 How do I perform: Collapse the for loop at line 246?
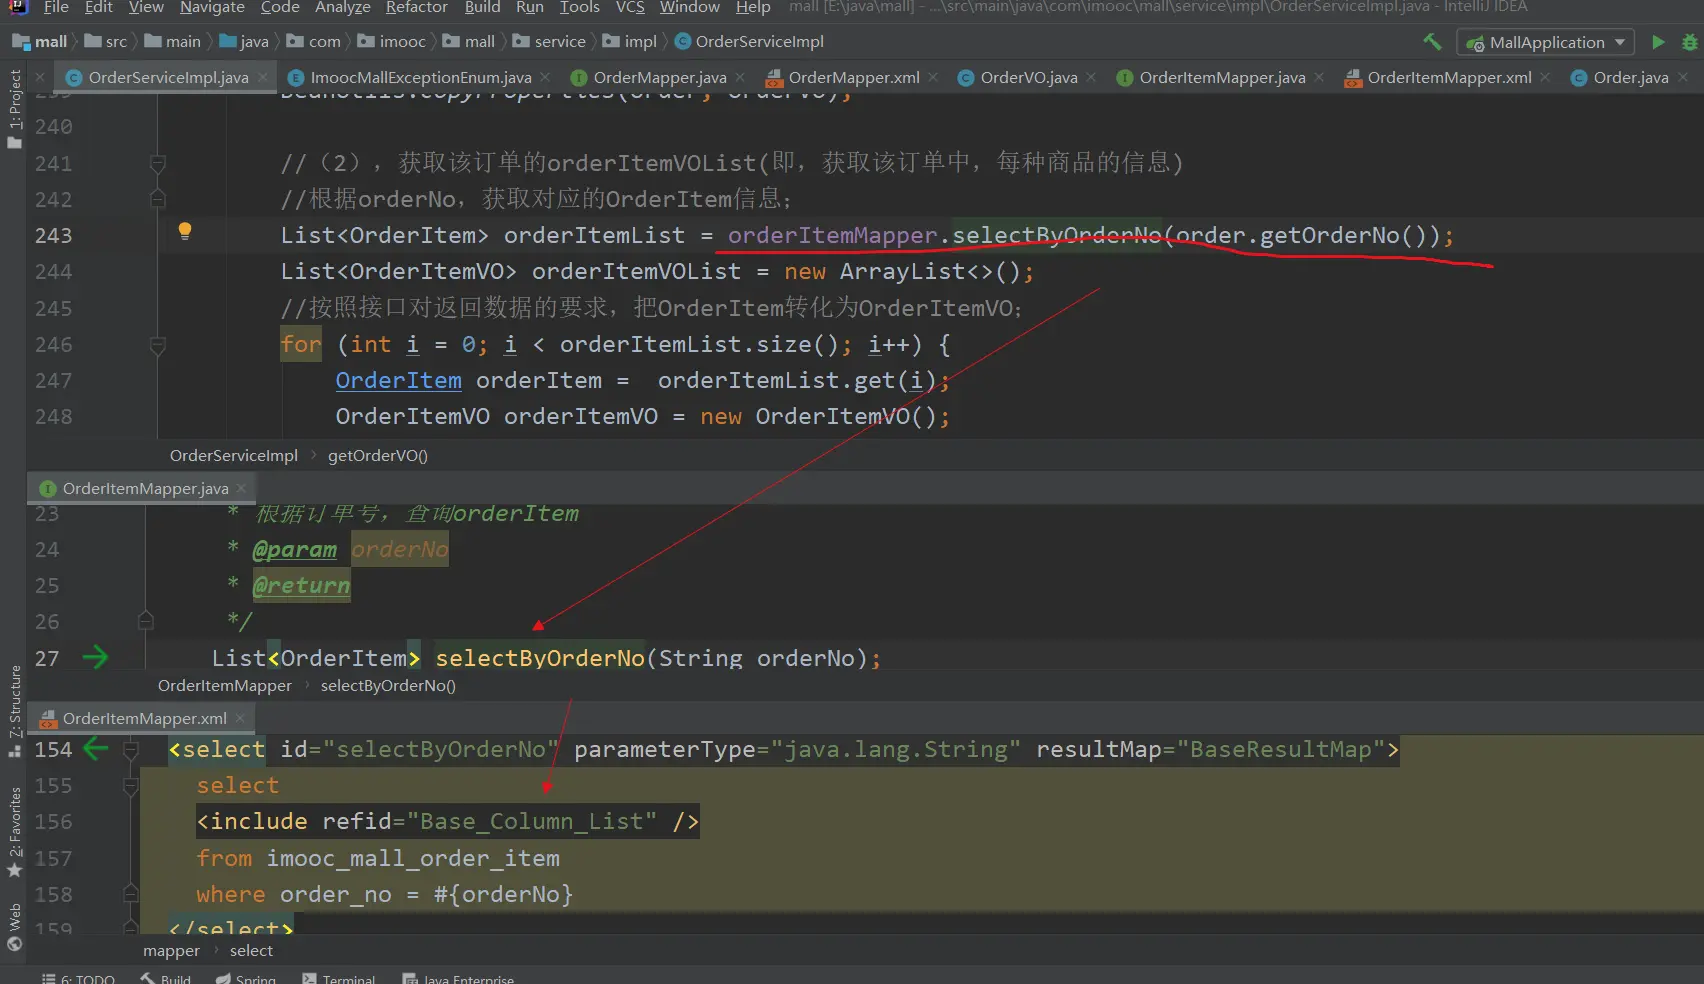[157, 345]
